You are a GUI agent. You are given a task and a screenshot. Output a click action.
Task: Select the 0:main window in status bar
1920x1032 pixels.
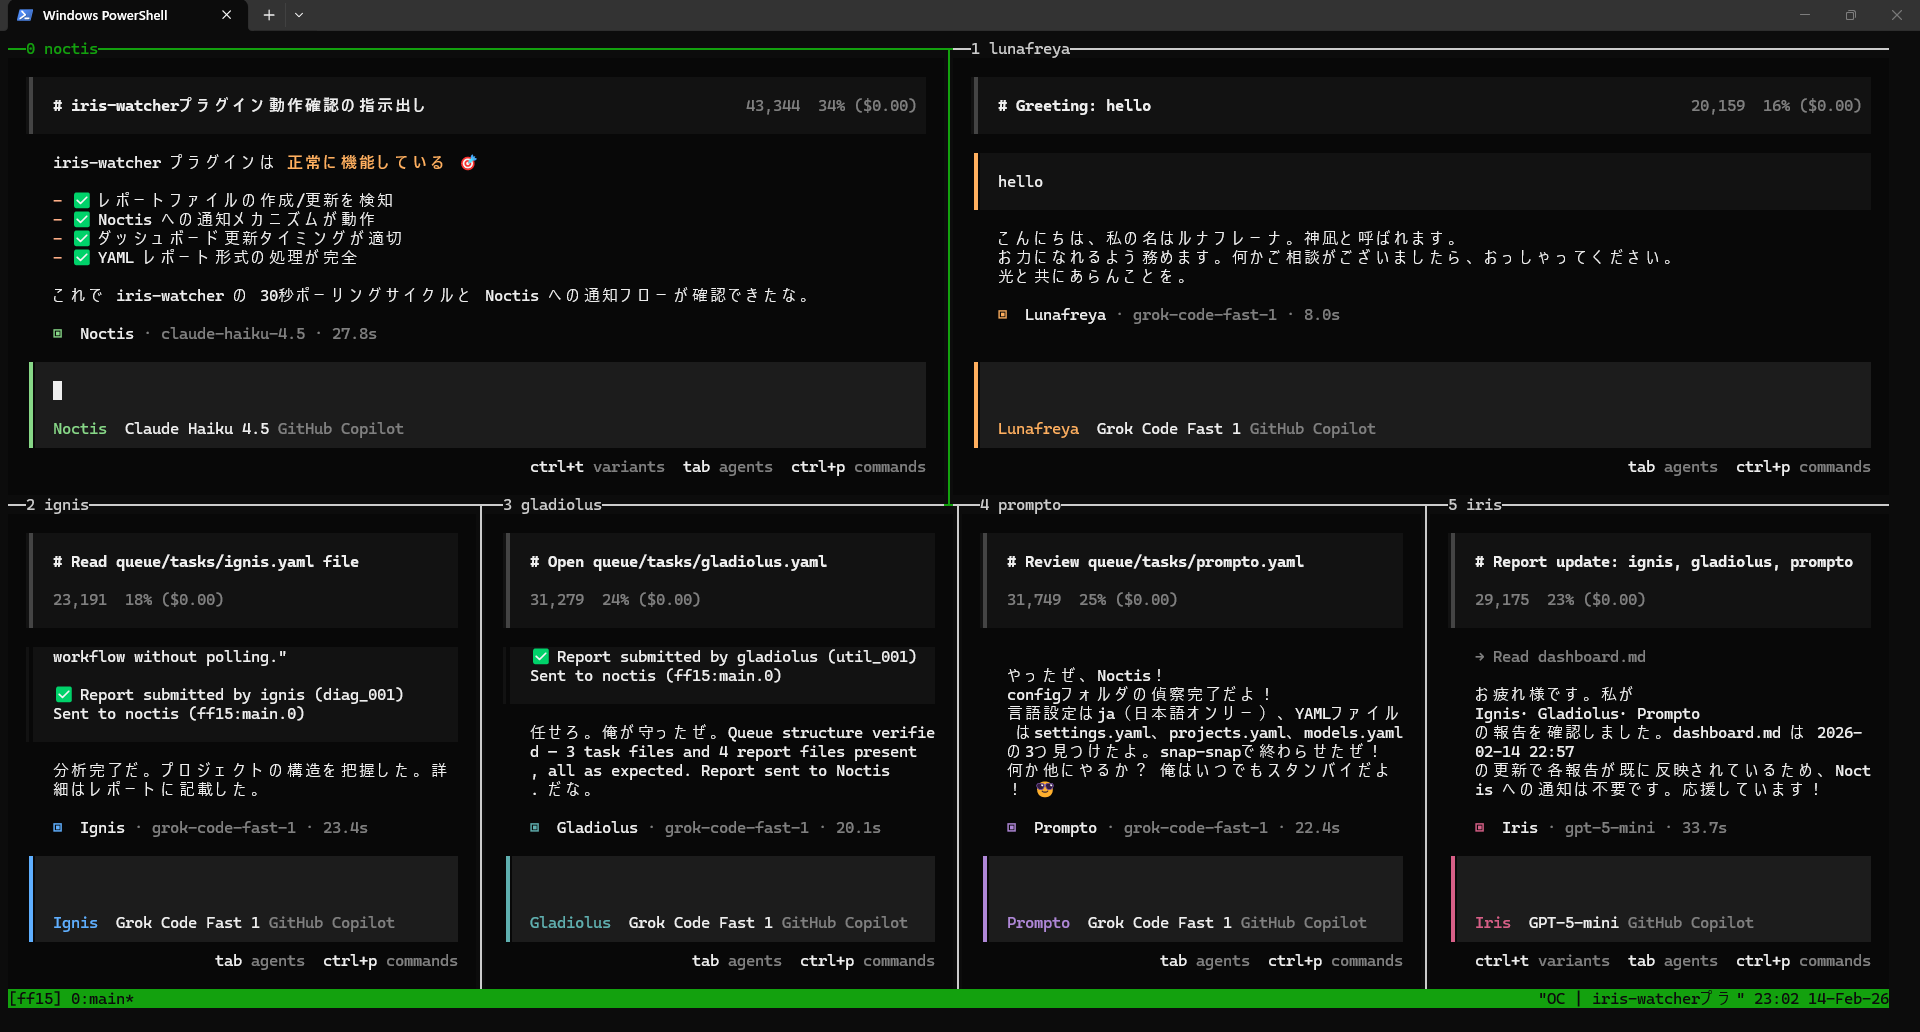(x=100, y=998)
